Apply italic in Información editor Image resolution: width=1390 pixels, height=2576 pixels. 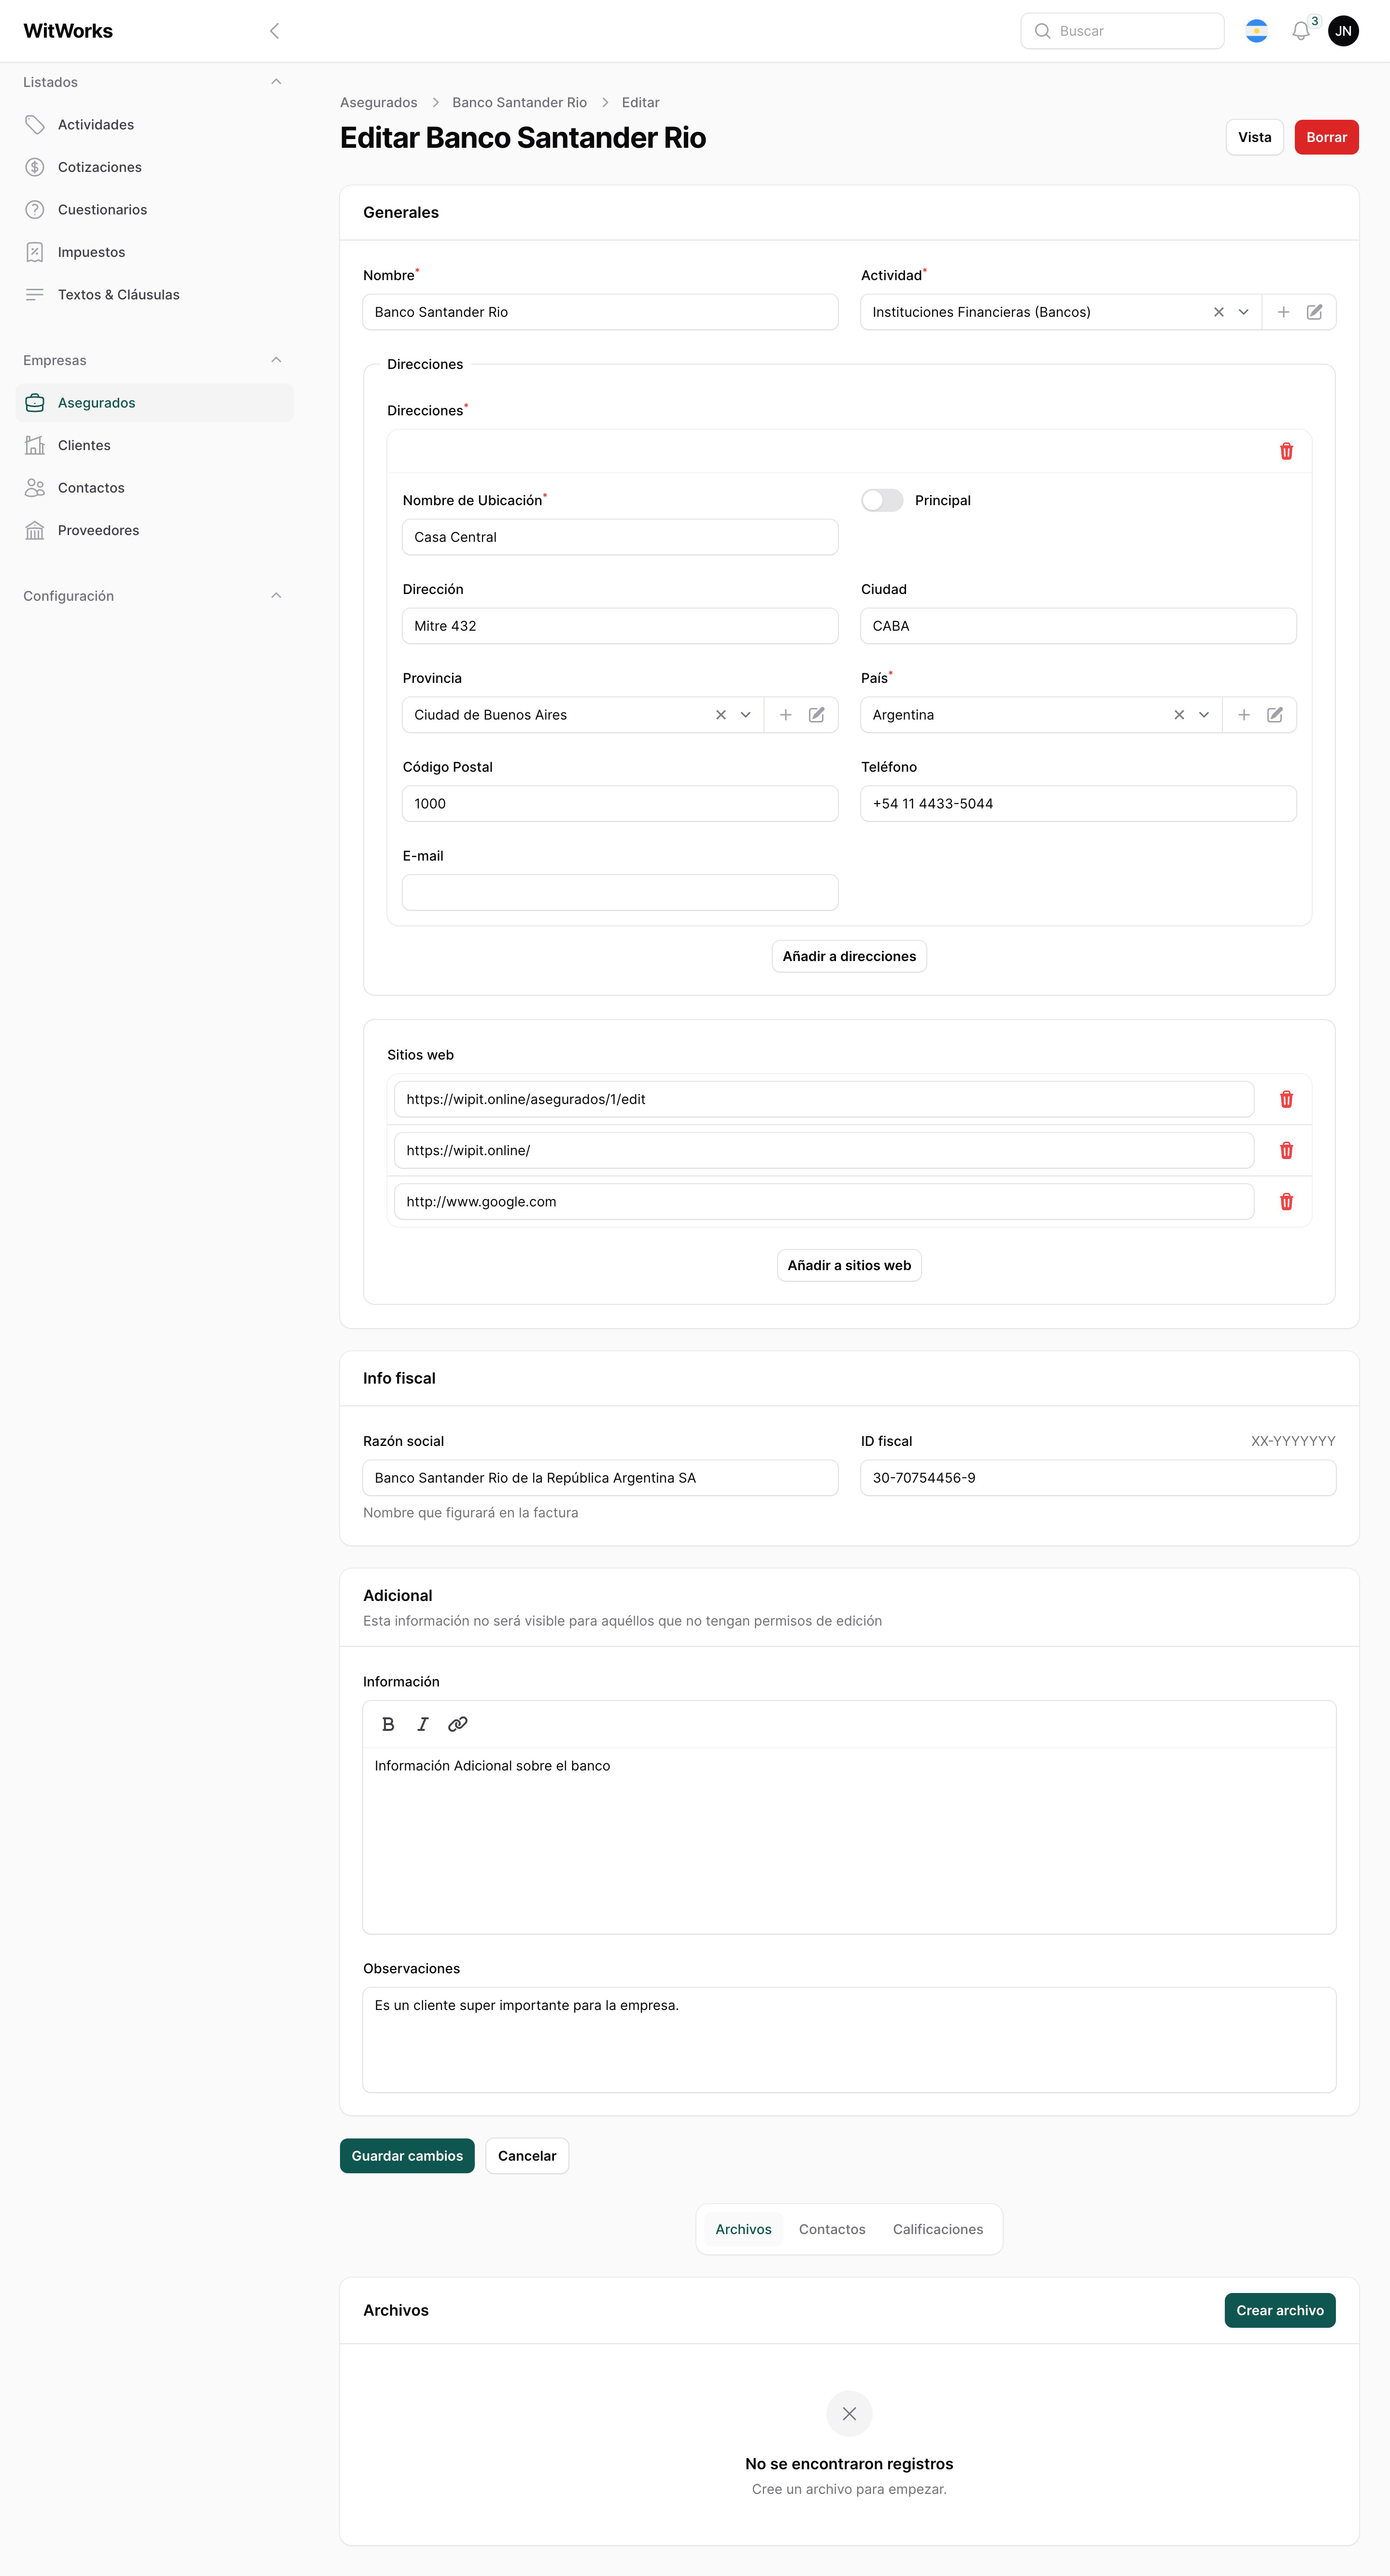click(422, 1724)
